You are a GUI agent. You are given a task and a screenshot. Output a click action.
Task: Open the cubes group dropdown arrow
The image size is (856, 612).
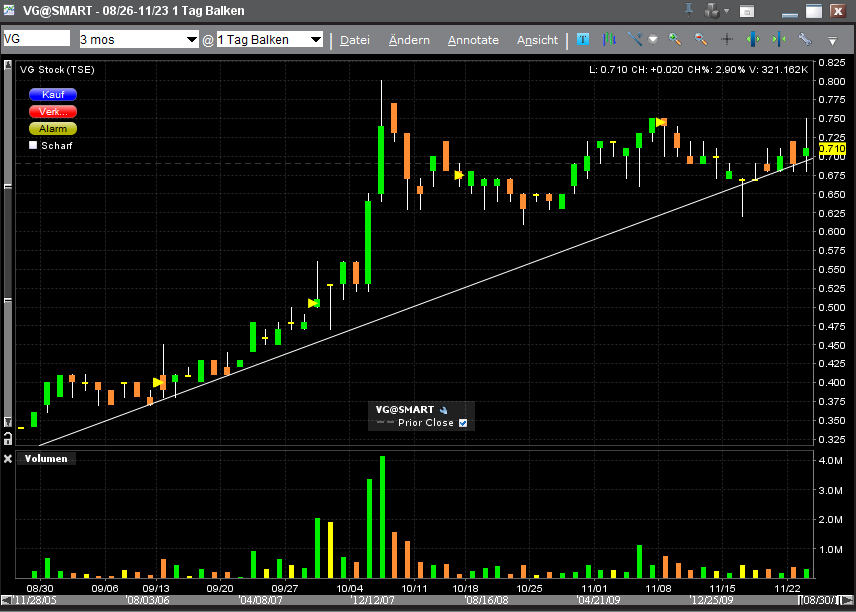(x=727, y=11)
